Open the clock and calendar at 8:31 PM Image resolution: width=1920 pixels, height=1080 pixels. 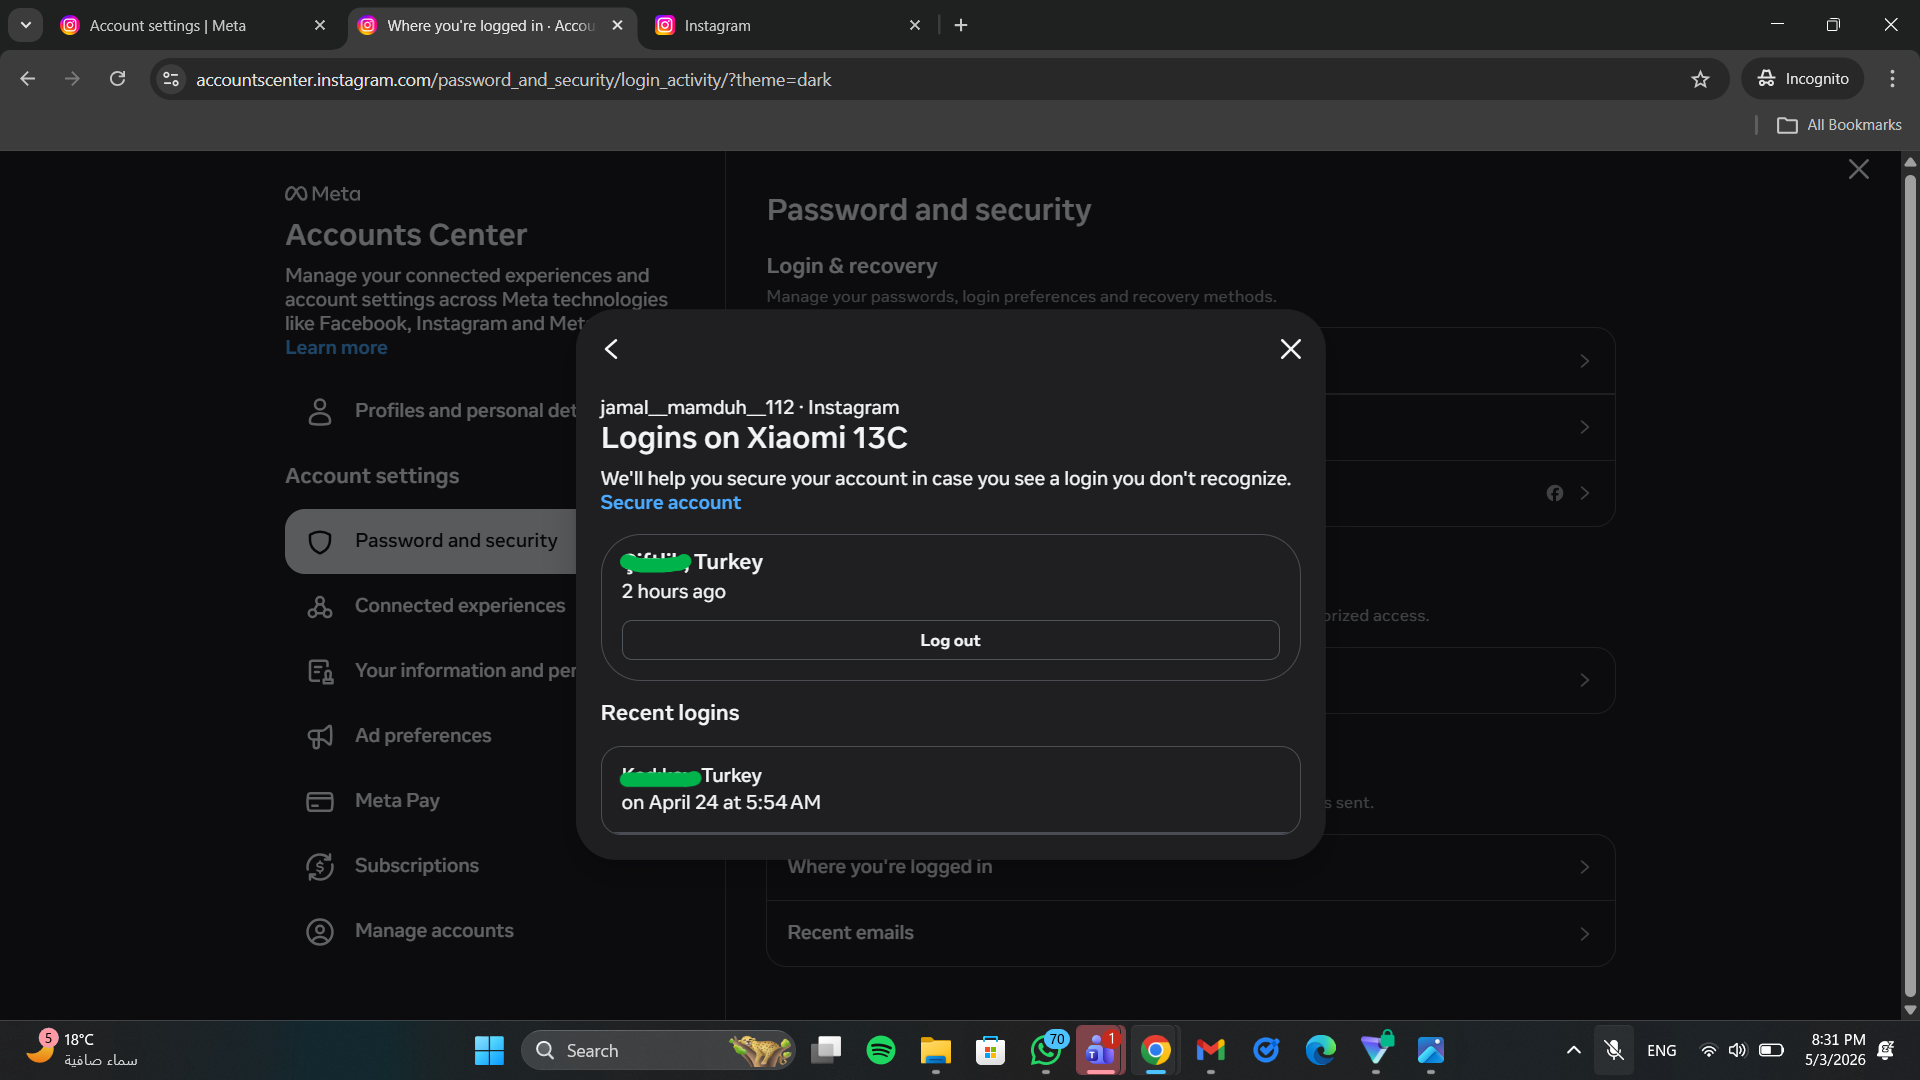click(1837, 1051)
